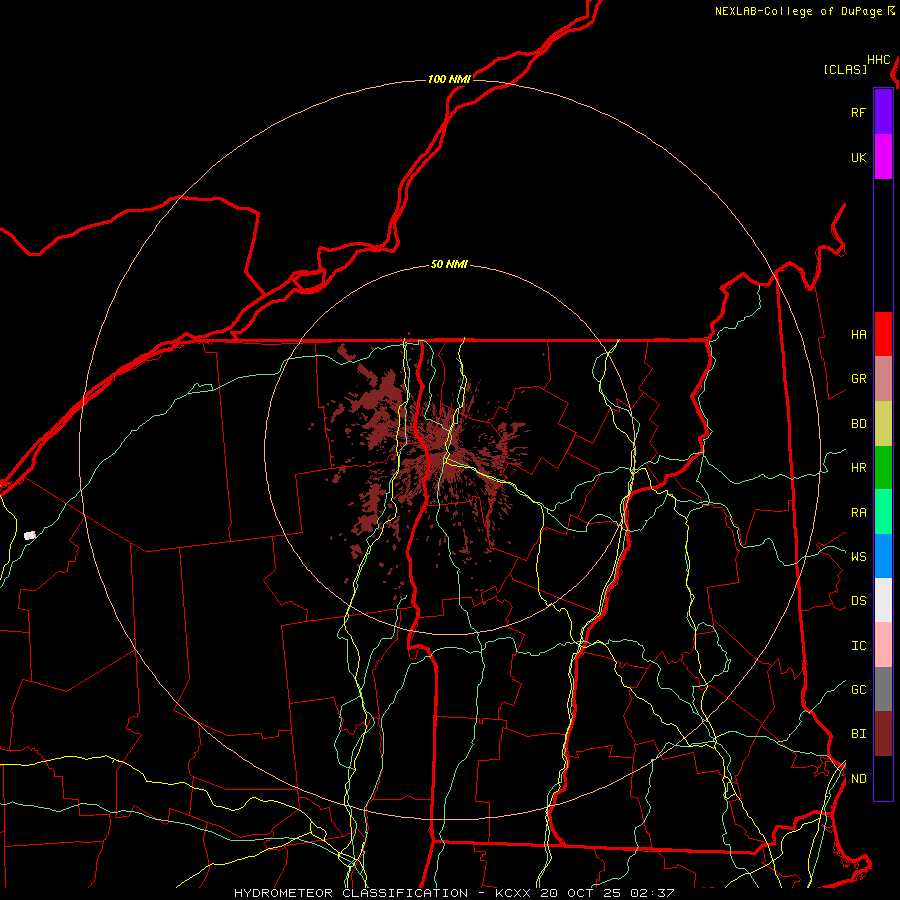Click the HHC product label
The image size is (900, 900).
[878, 60]
